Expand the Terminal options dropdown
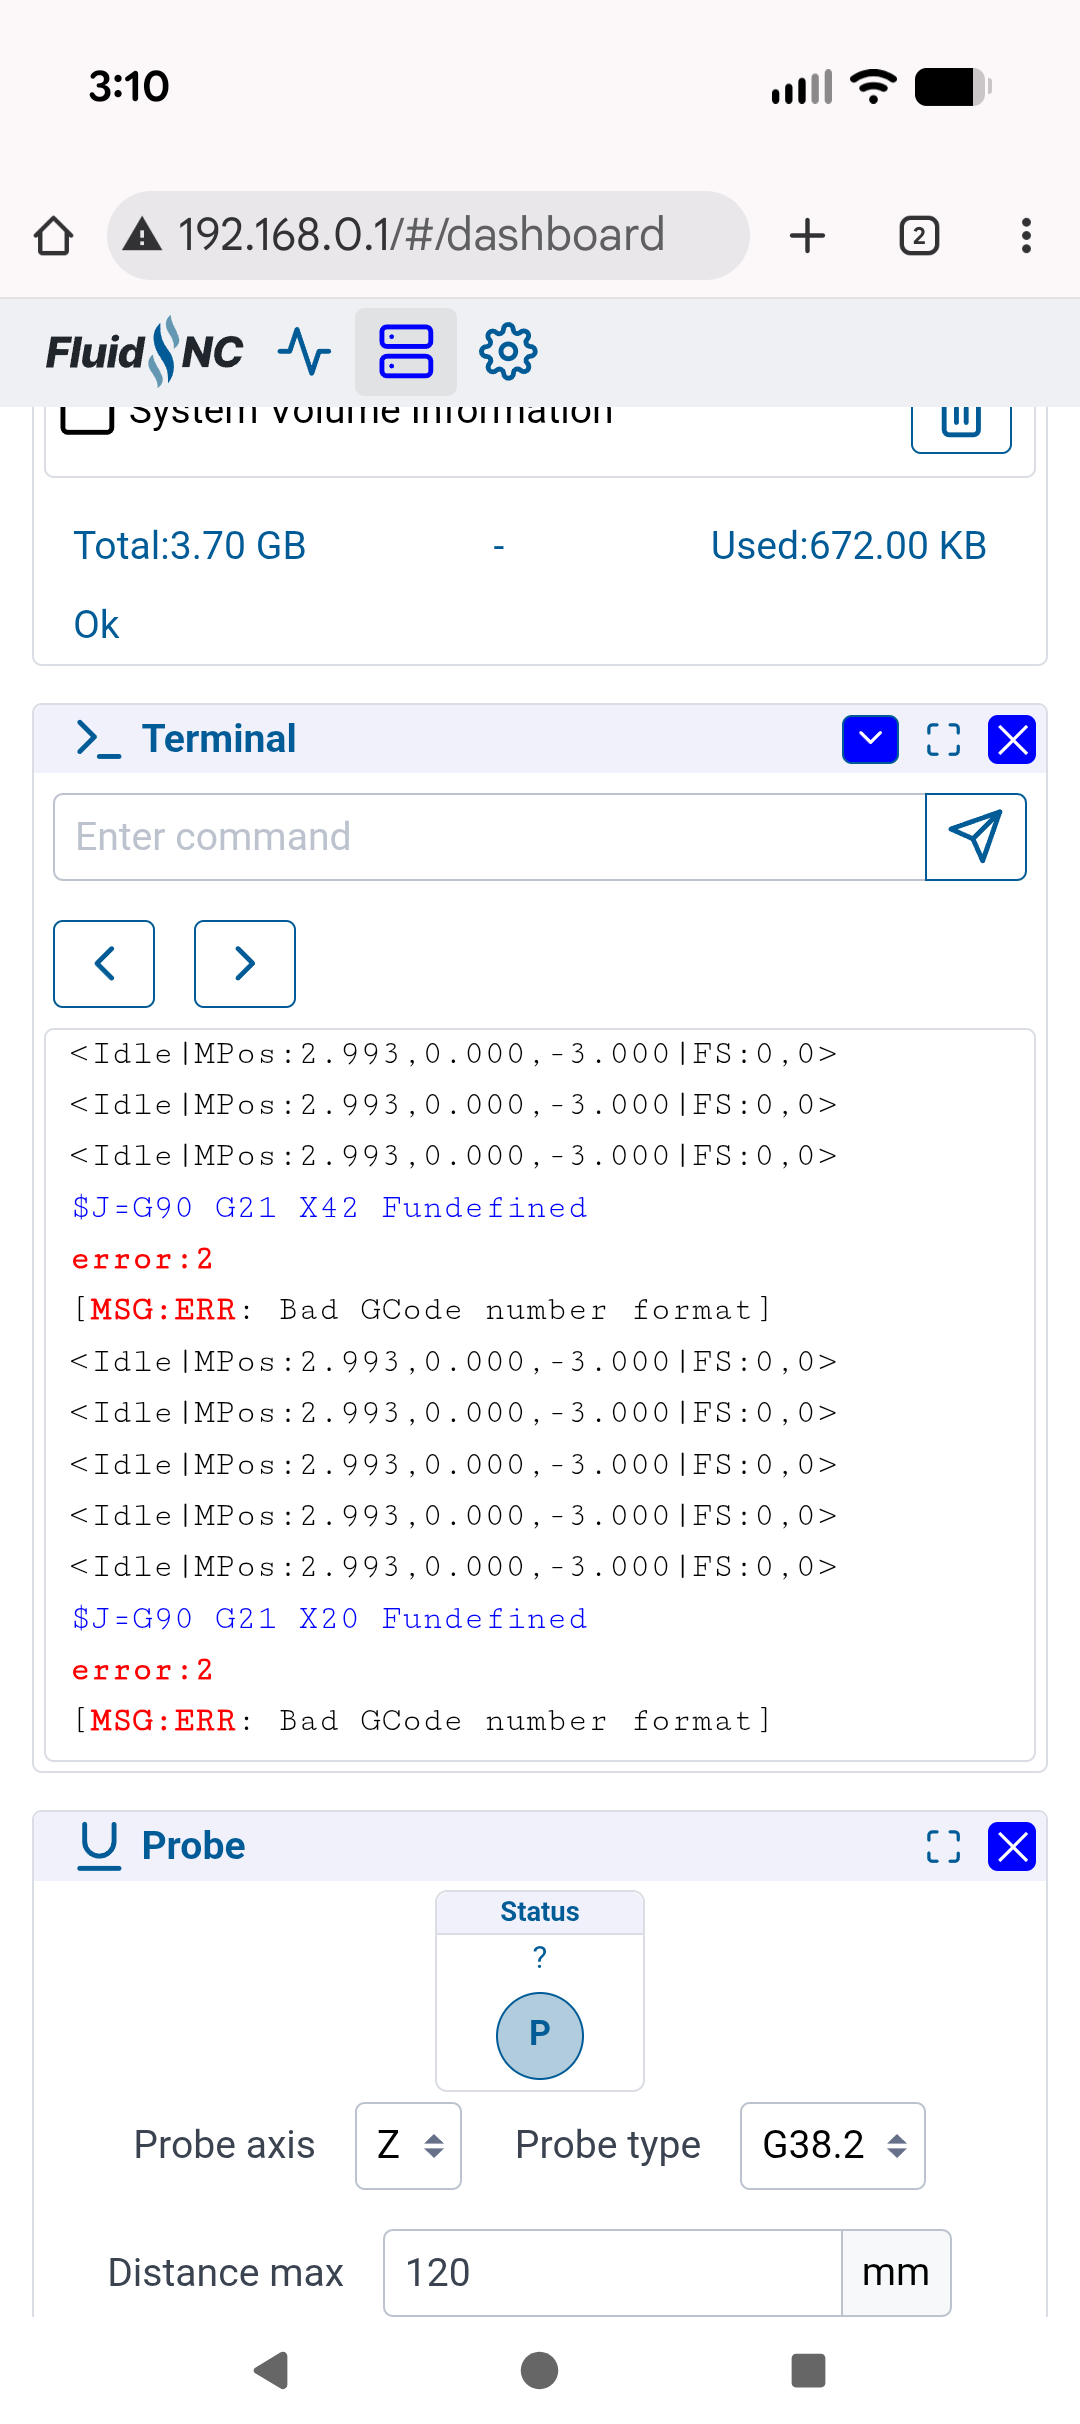Viewport: 1080px width, 2424px height. [870, 740]
